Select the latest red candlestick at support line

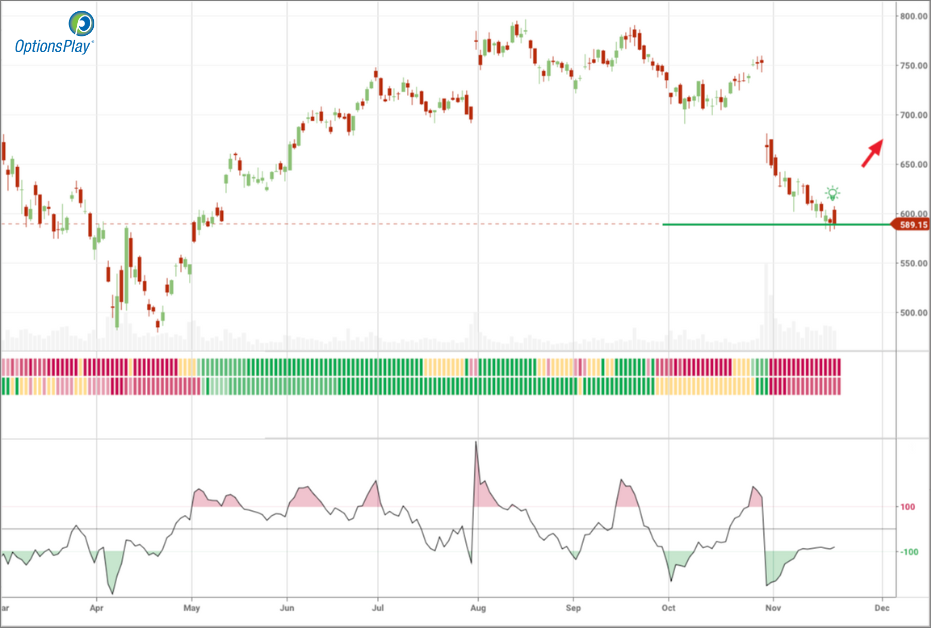coord(835,216)
